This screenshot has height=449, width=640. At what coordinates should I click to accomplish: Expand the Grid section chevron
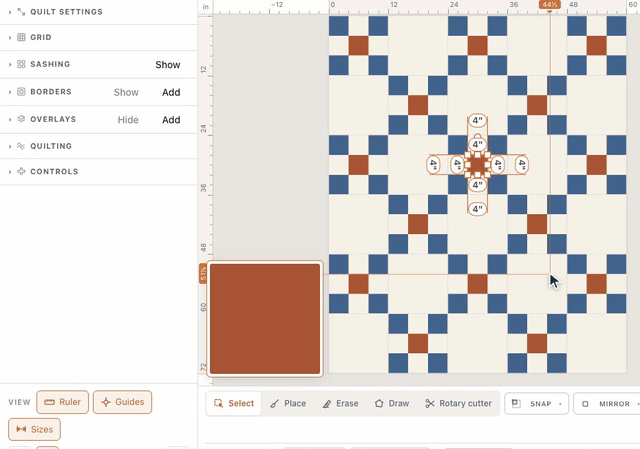pos(10,38)
